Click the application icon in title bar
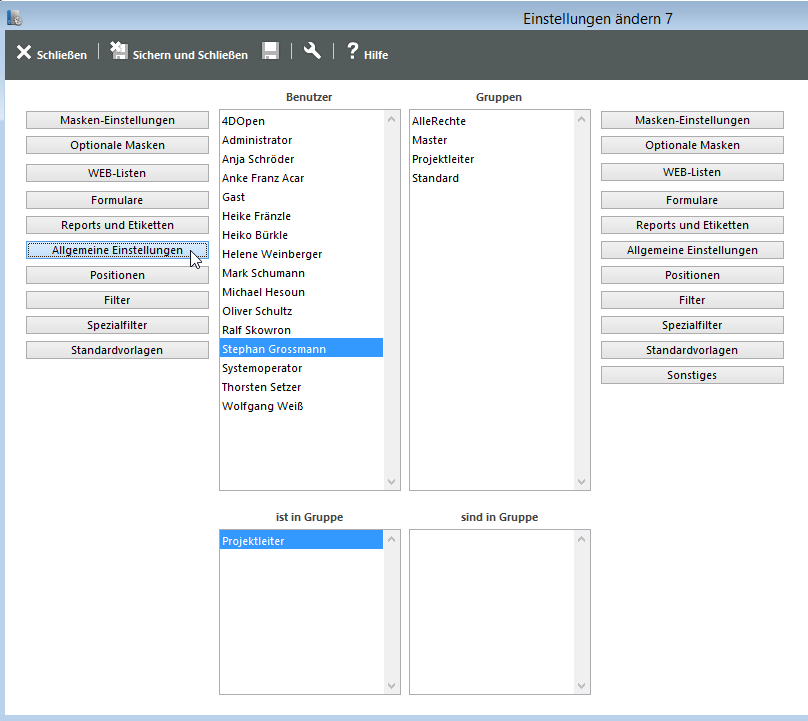 tap(14, 18)
